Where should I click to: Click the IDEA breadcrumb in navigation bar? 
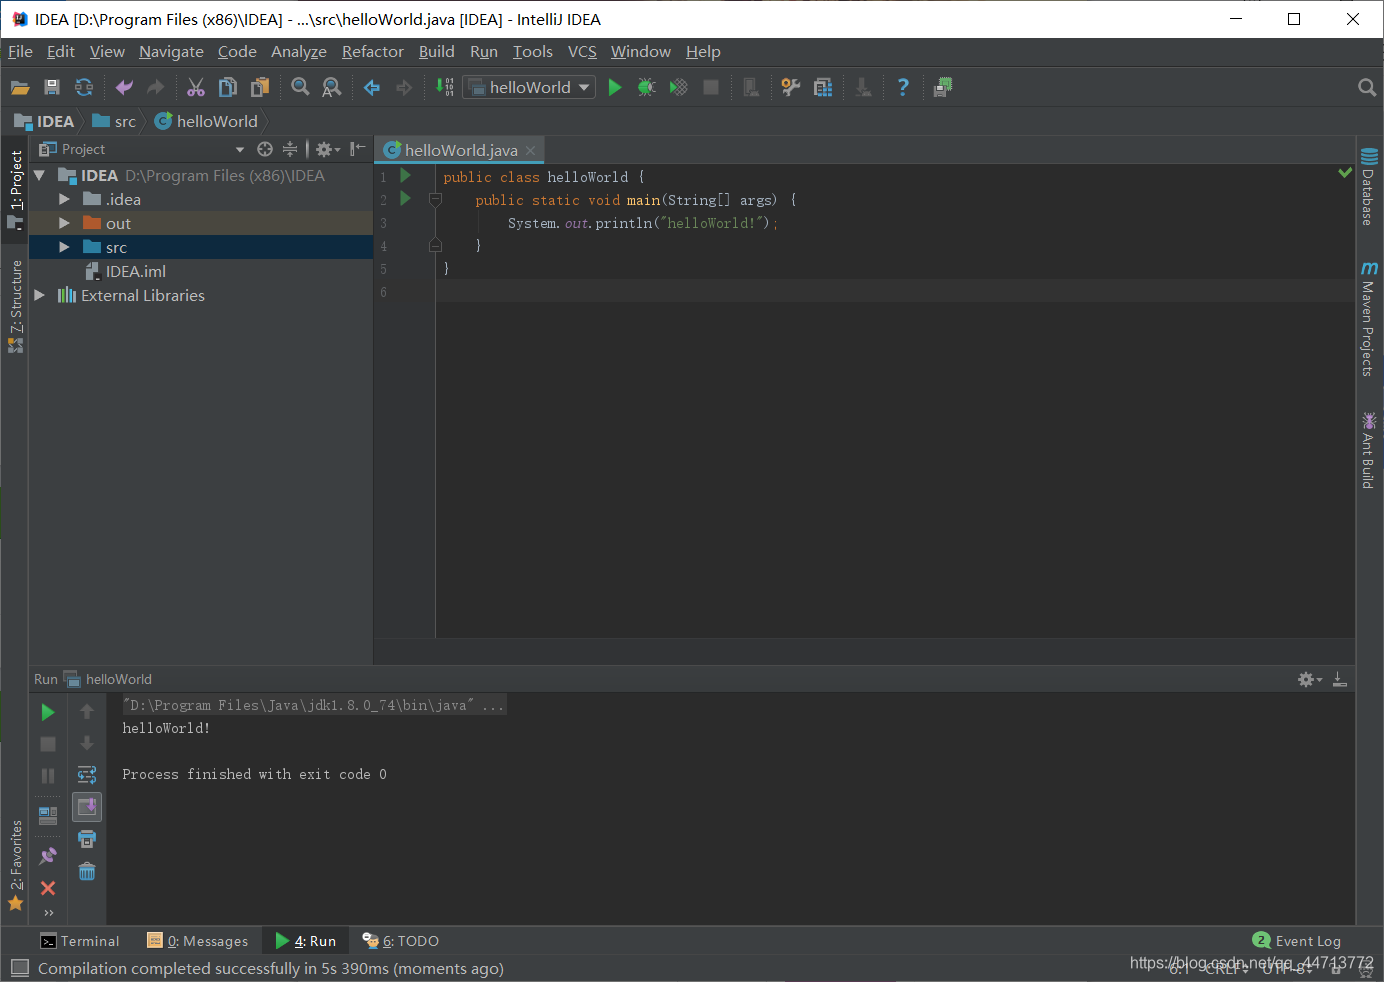click(x=45, y=121)
